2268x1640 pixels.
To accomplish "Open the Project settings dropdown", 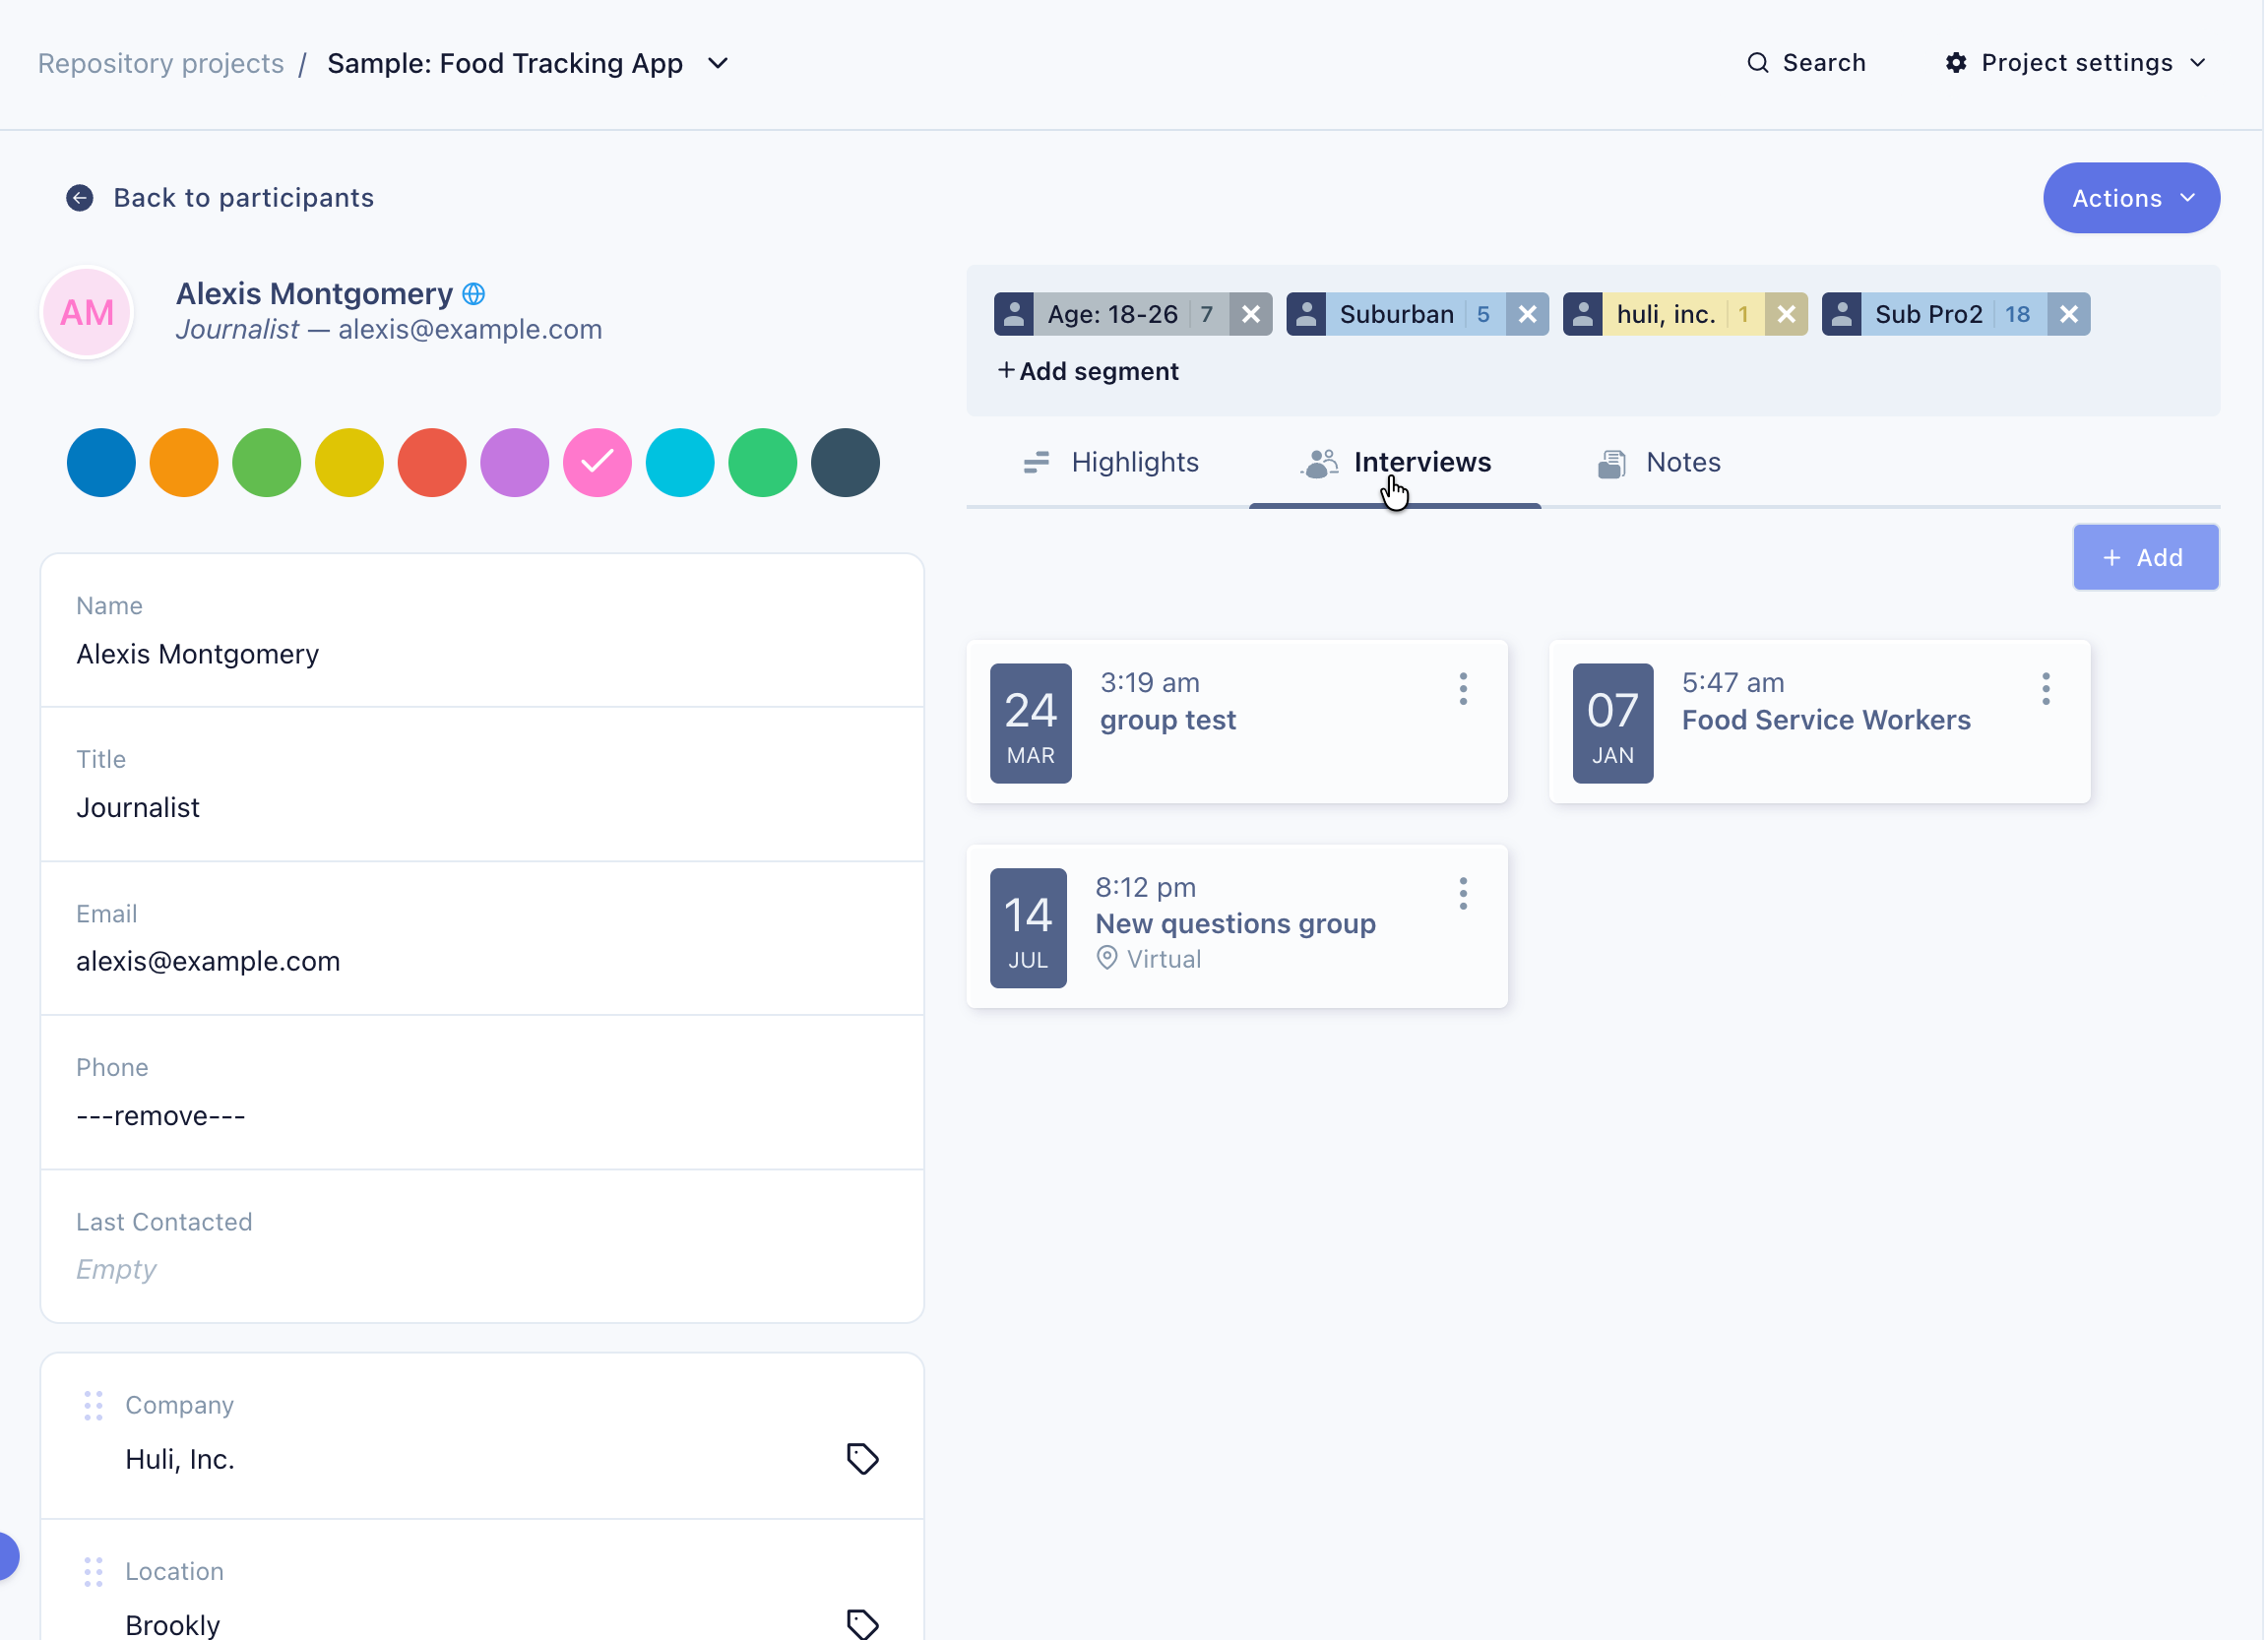I will pos(2076,63).
